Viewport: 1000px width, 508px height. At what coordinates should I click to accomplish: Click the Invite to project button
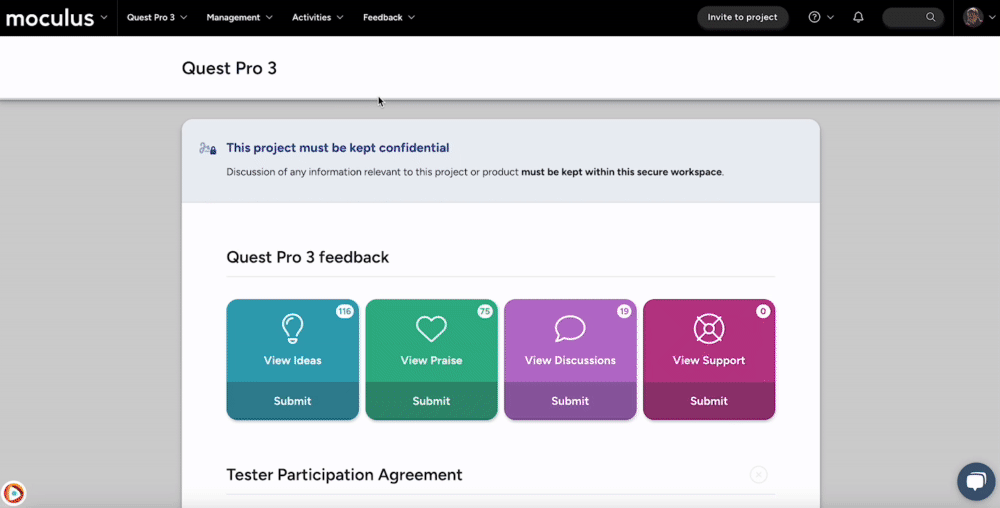(x=742, y=17)
